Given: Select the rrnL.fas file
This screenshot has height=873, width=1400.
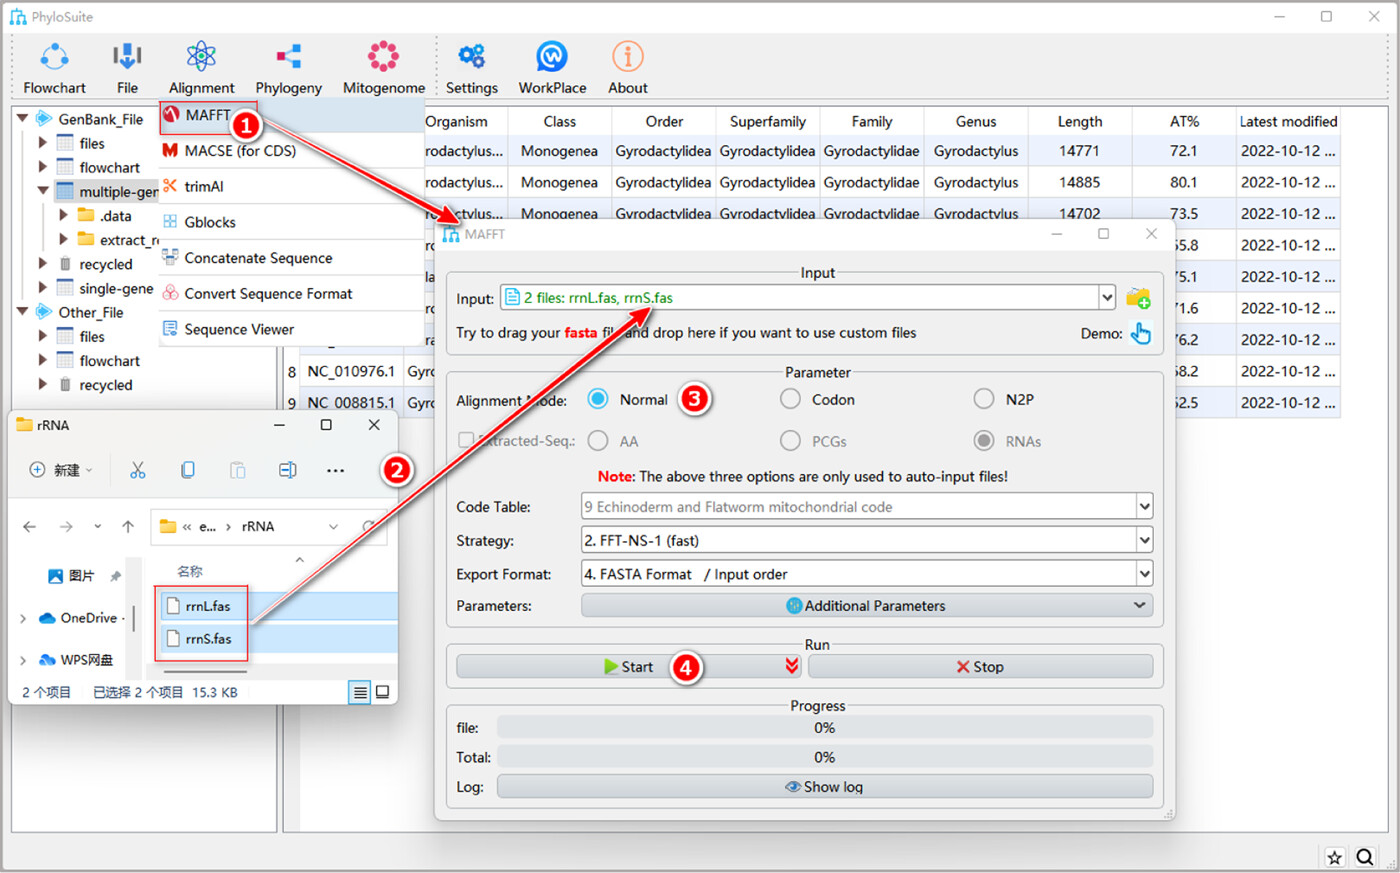Looking at the screenshot, I should [208, 606].
